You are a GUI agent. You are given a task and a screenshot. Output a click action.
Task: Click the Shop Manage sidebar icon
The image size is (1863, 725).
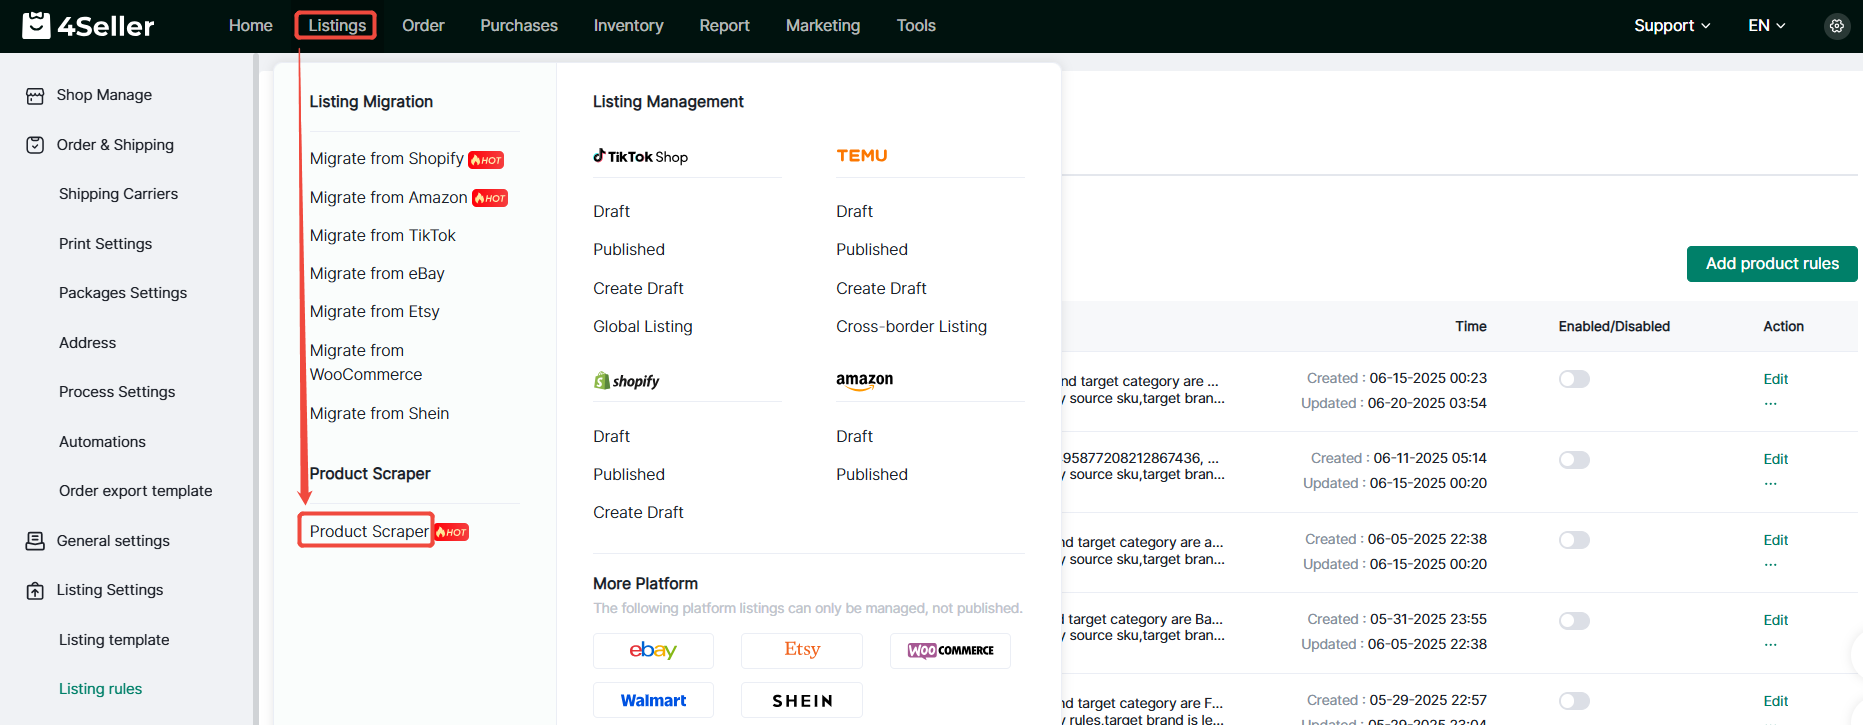[x=35, y=96]
